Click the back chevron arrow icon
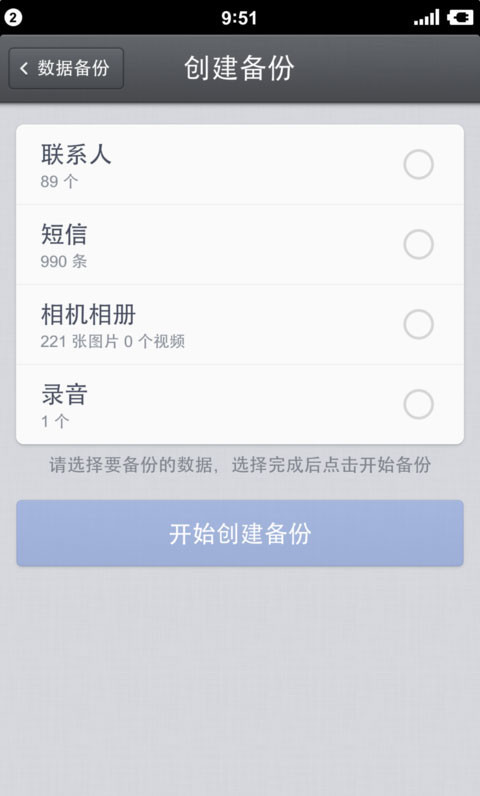This screenshot has width=480, height=796. tap(24, 68)
